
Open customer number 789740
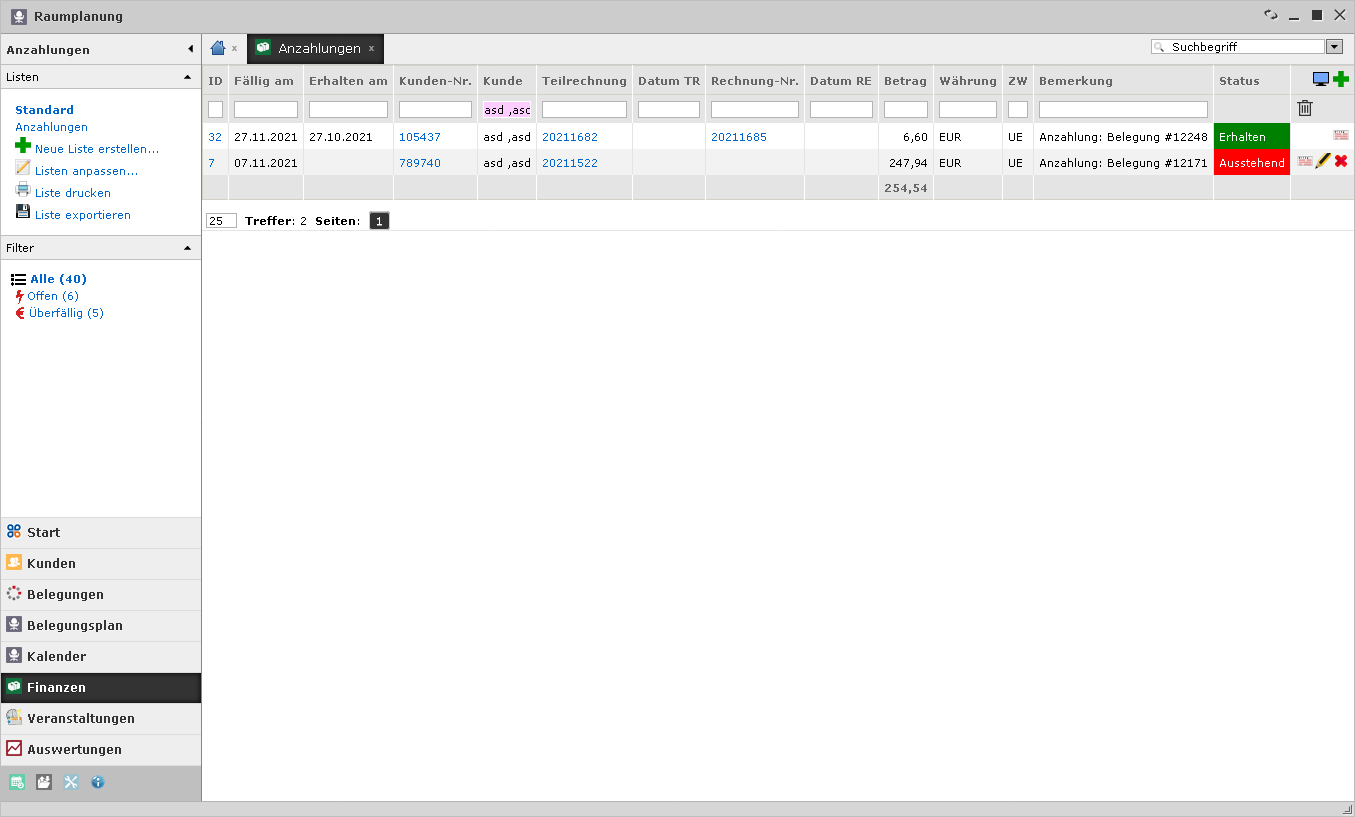[419, 163]
